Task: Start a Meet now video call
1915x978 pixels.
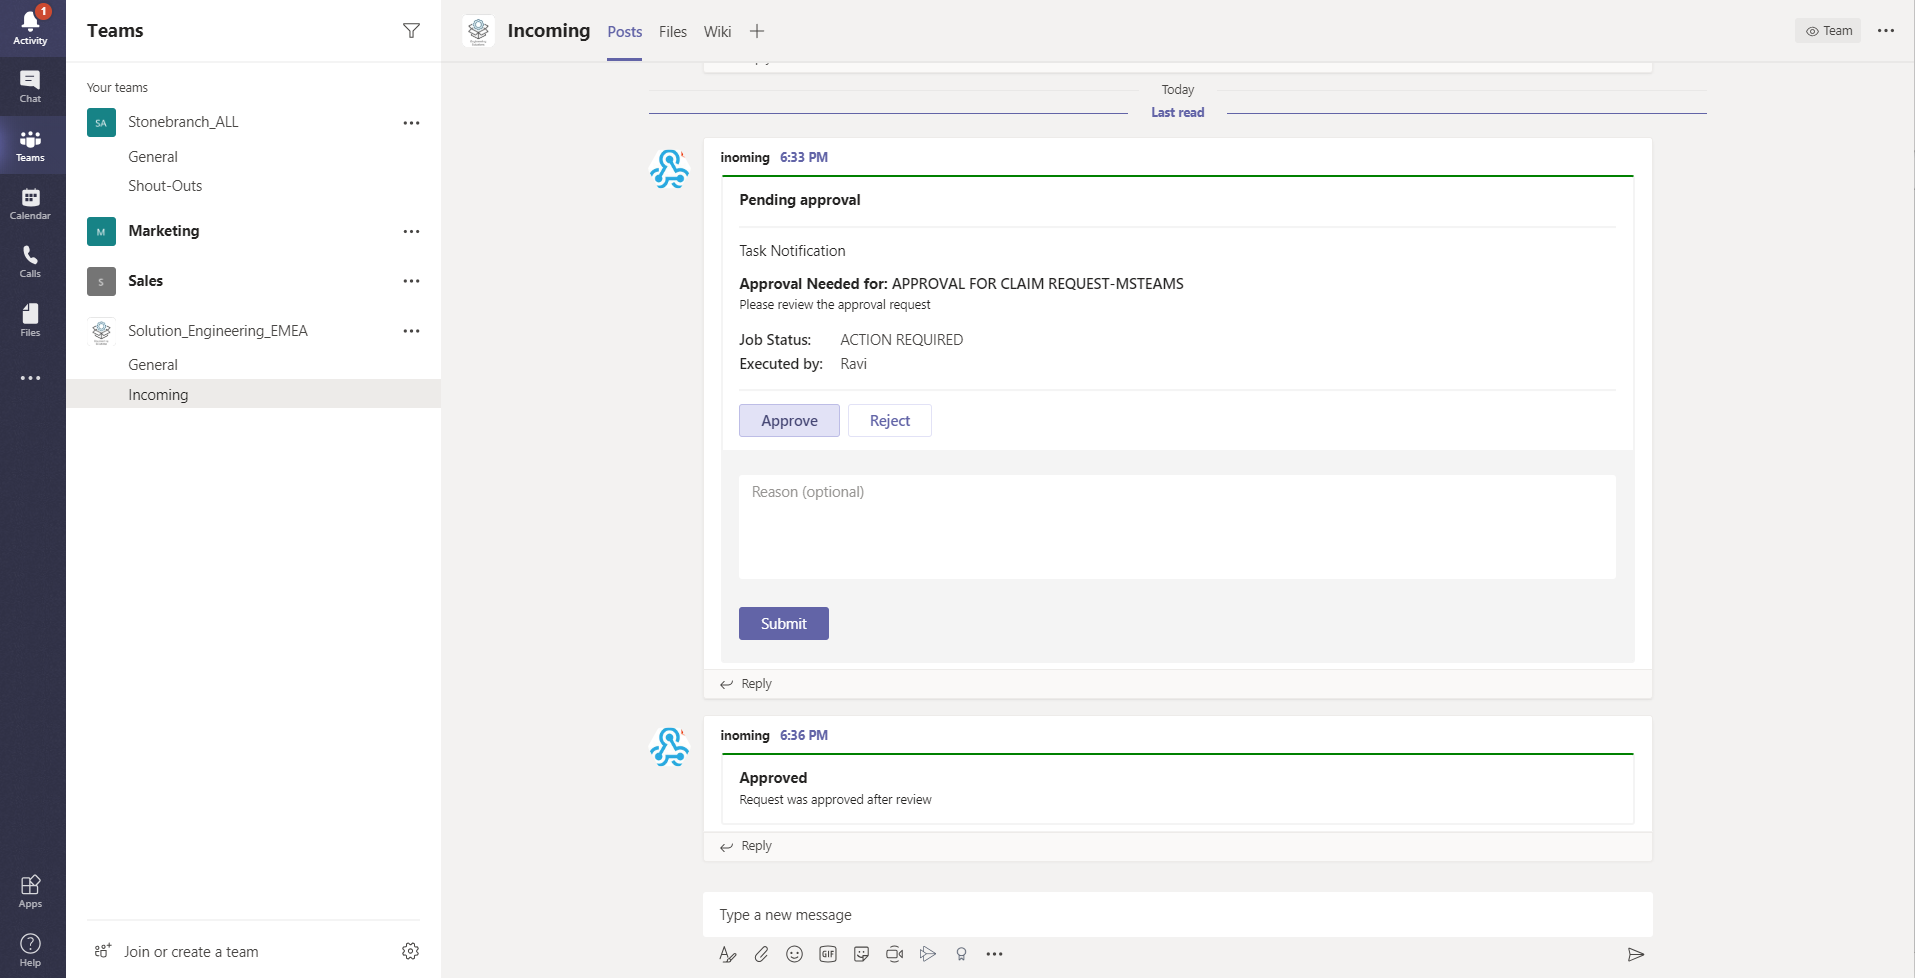Action: (x=895, y=954)
